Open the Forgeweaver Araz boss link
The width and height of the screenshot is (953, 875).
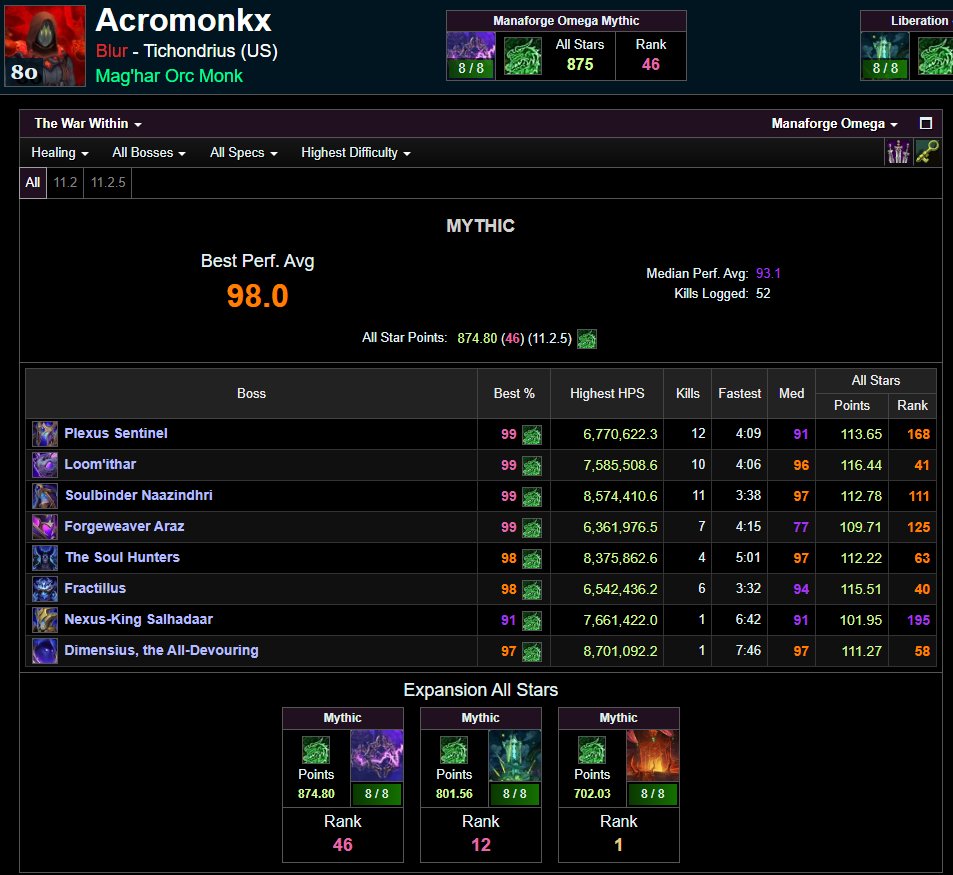[124, 526]
